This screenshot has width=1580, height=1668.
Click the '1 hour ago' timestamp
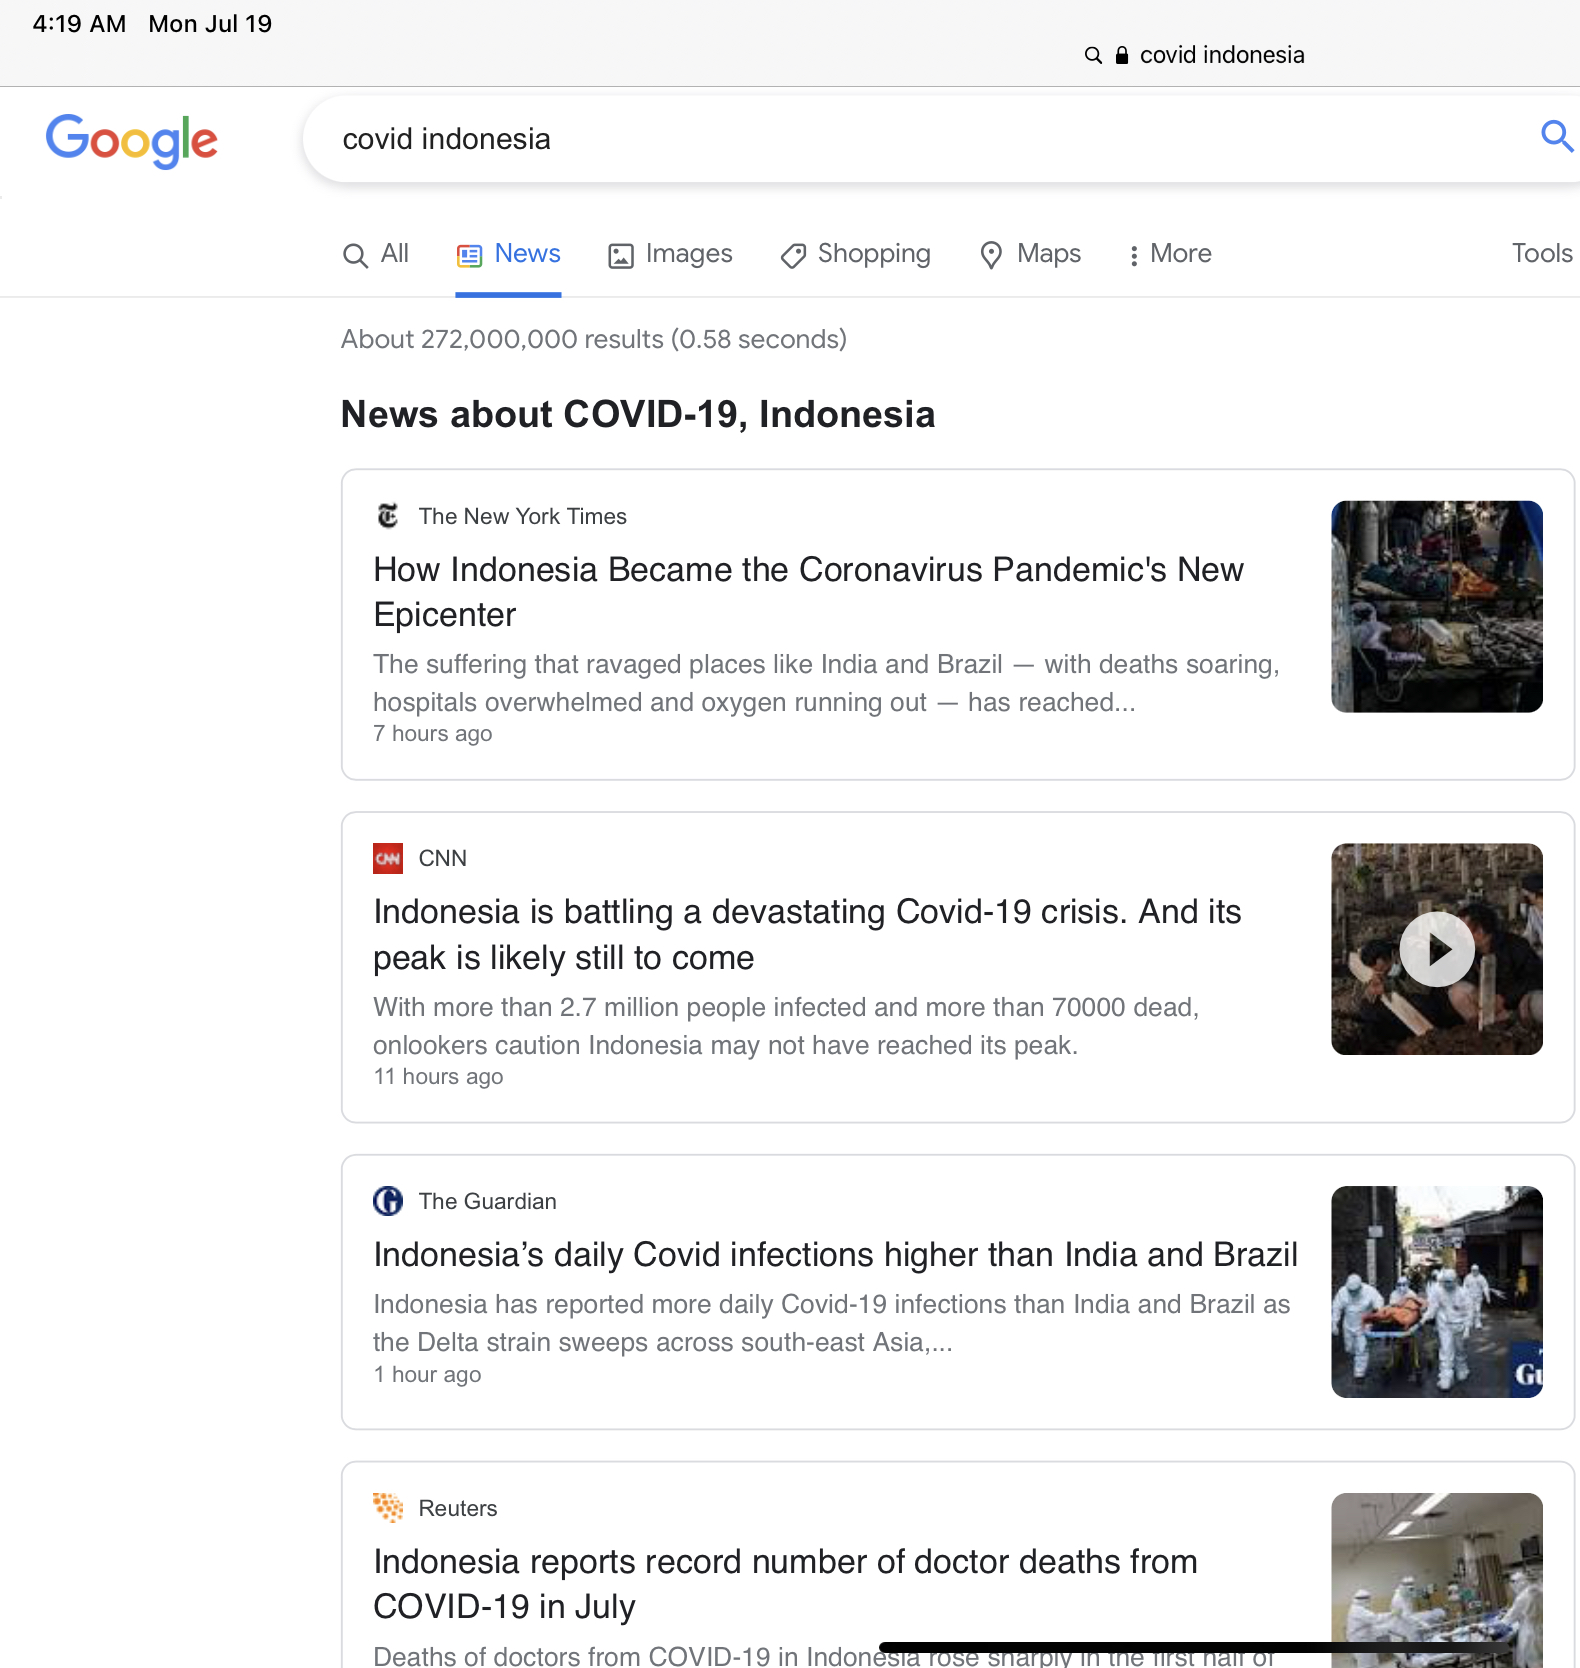tap(428, 1374)
